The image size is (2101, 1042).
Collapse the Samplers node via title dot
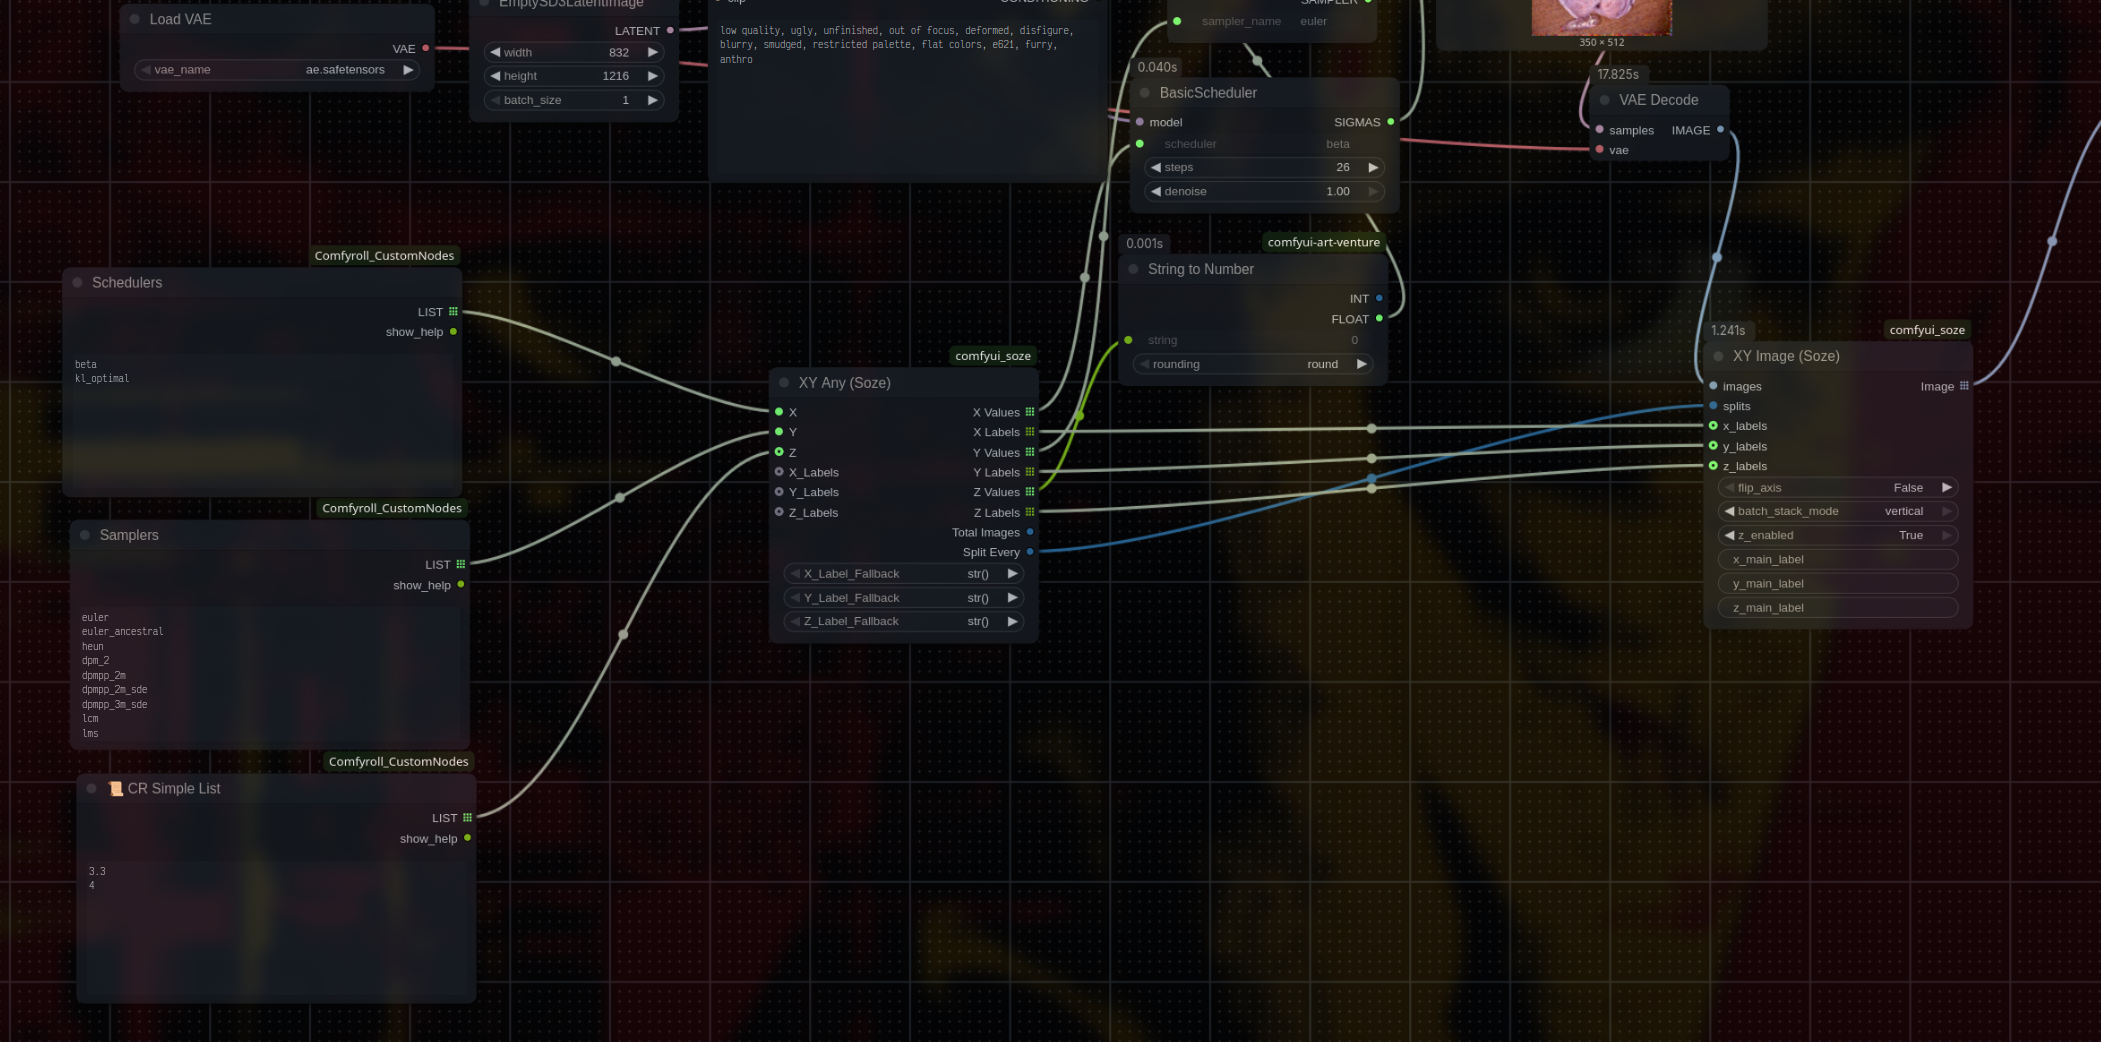click(85, 535)
